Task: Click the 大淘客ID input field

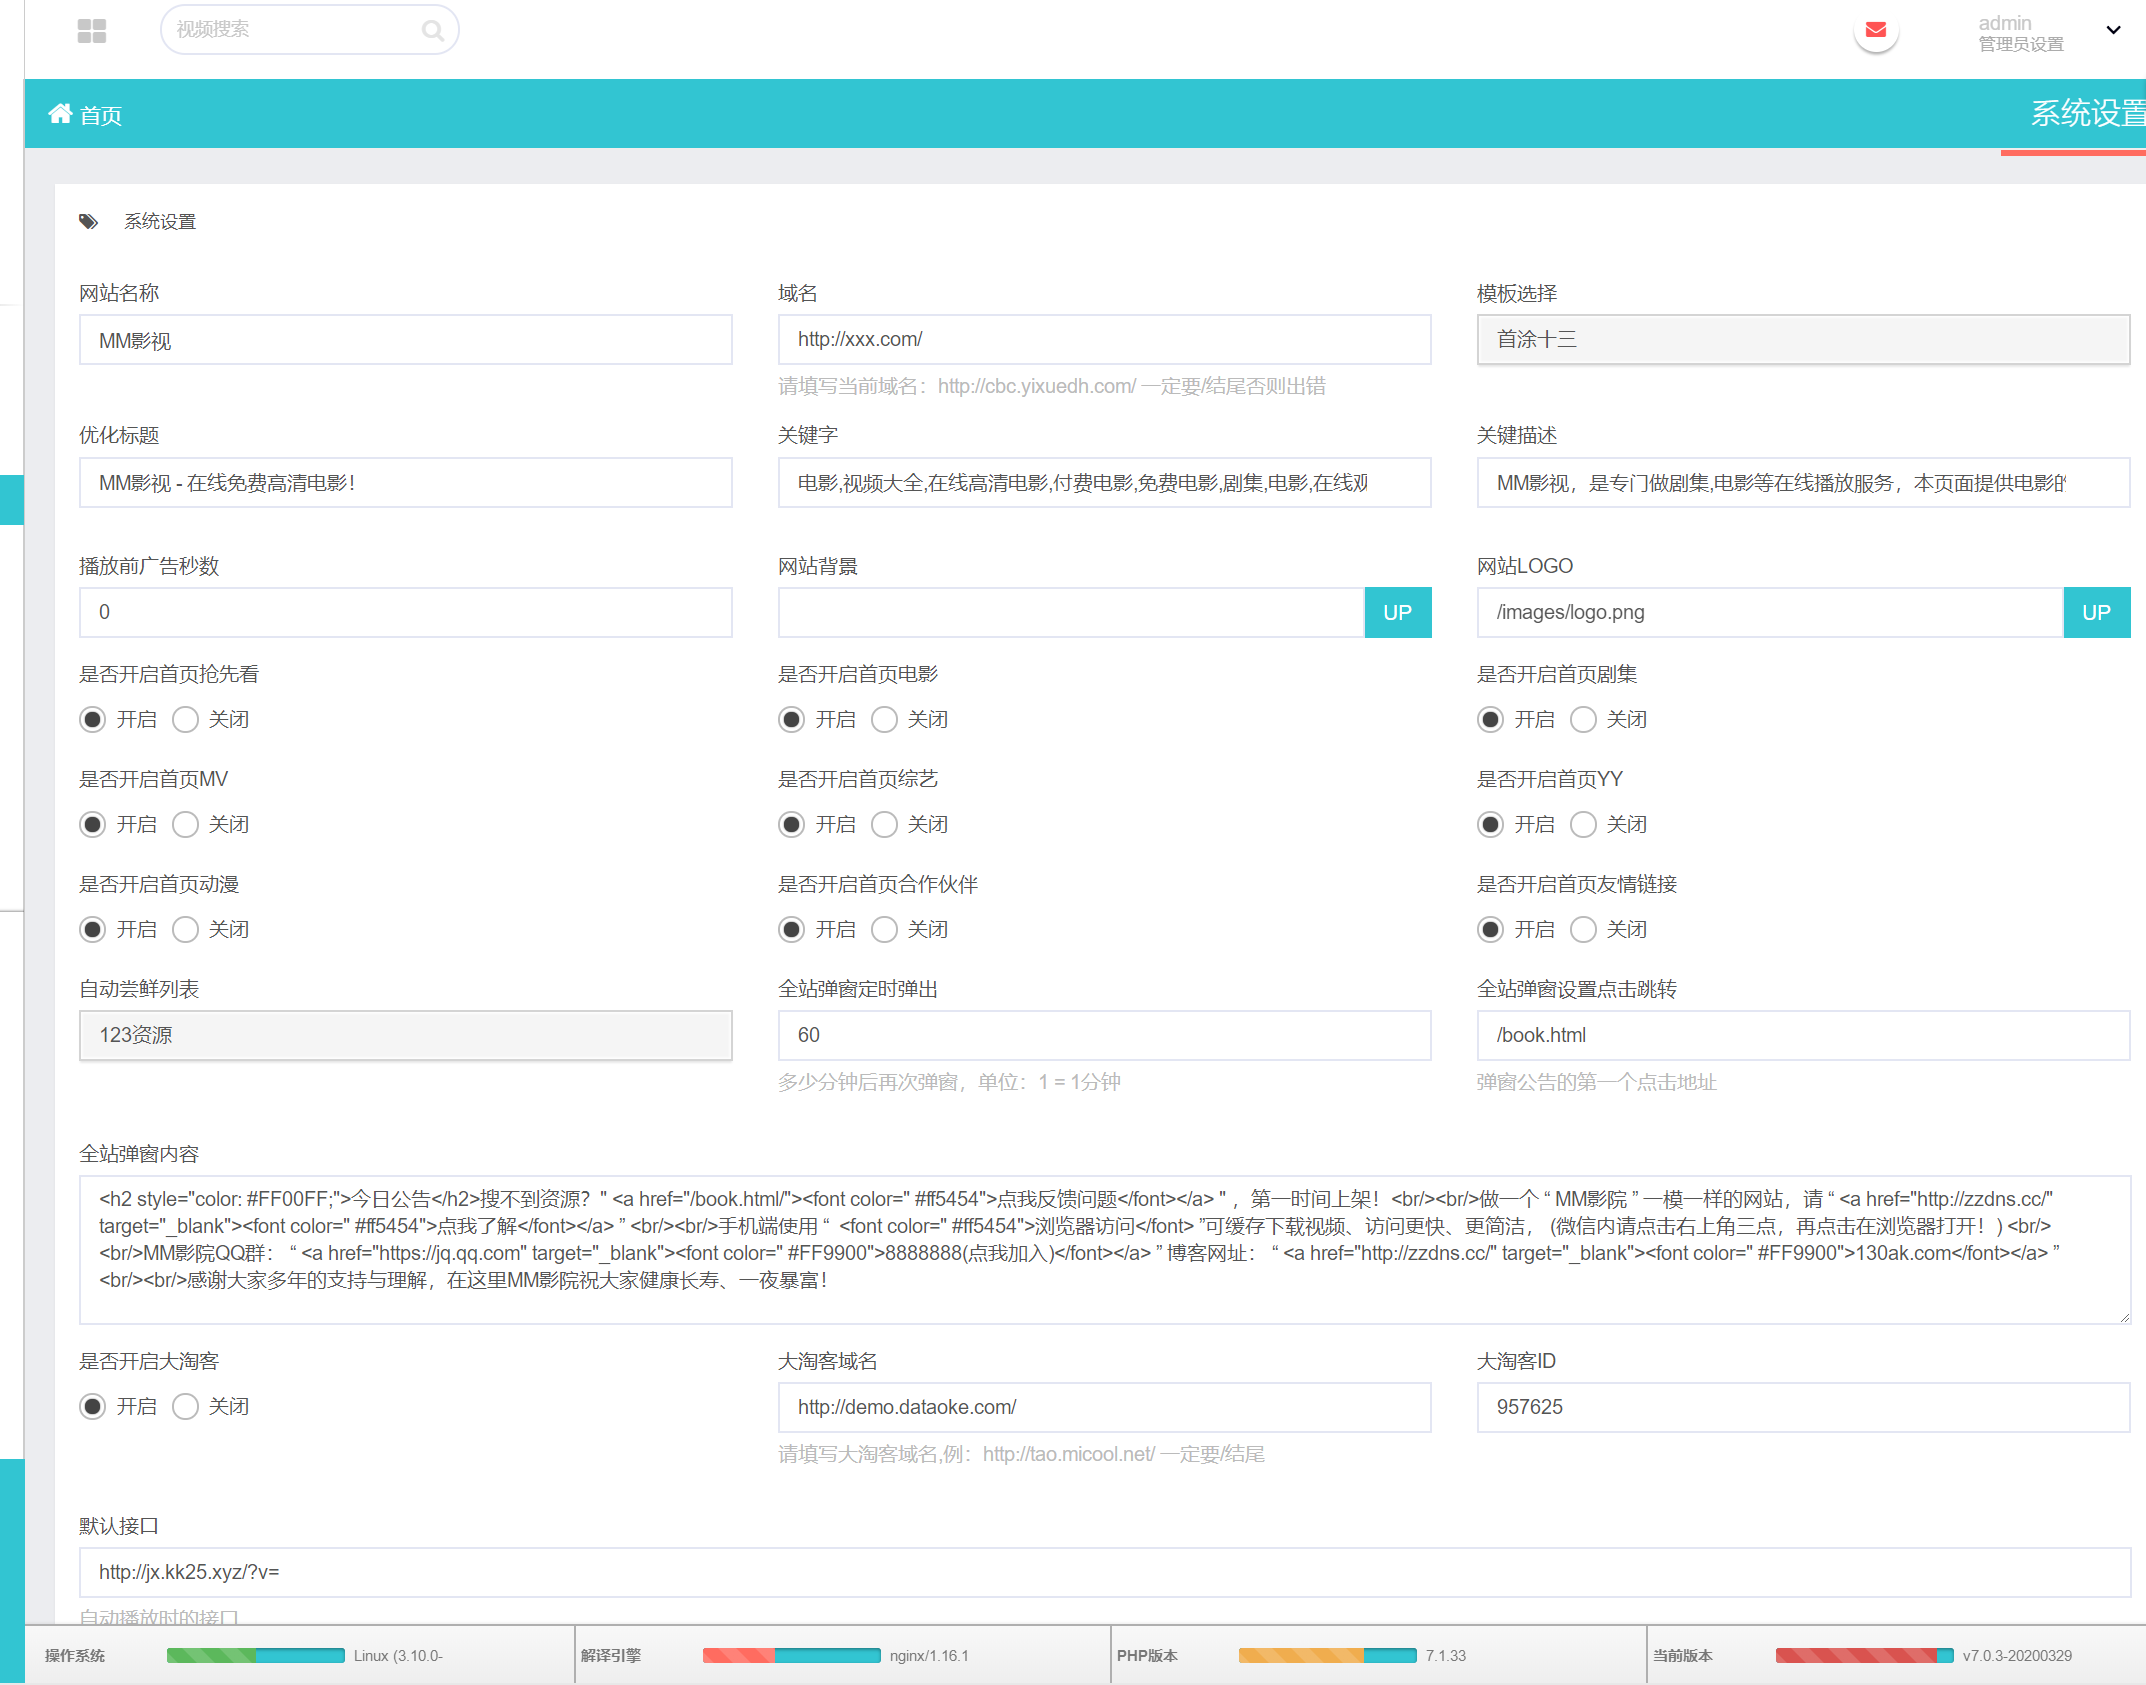Action: click(x=1802, y=1407)
